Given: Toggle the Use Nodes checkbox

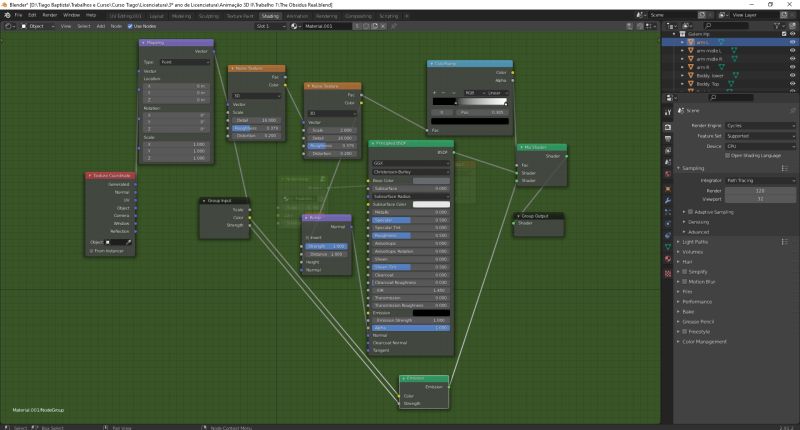Looking at the screenshot, I should (x=130, y=26).
